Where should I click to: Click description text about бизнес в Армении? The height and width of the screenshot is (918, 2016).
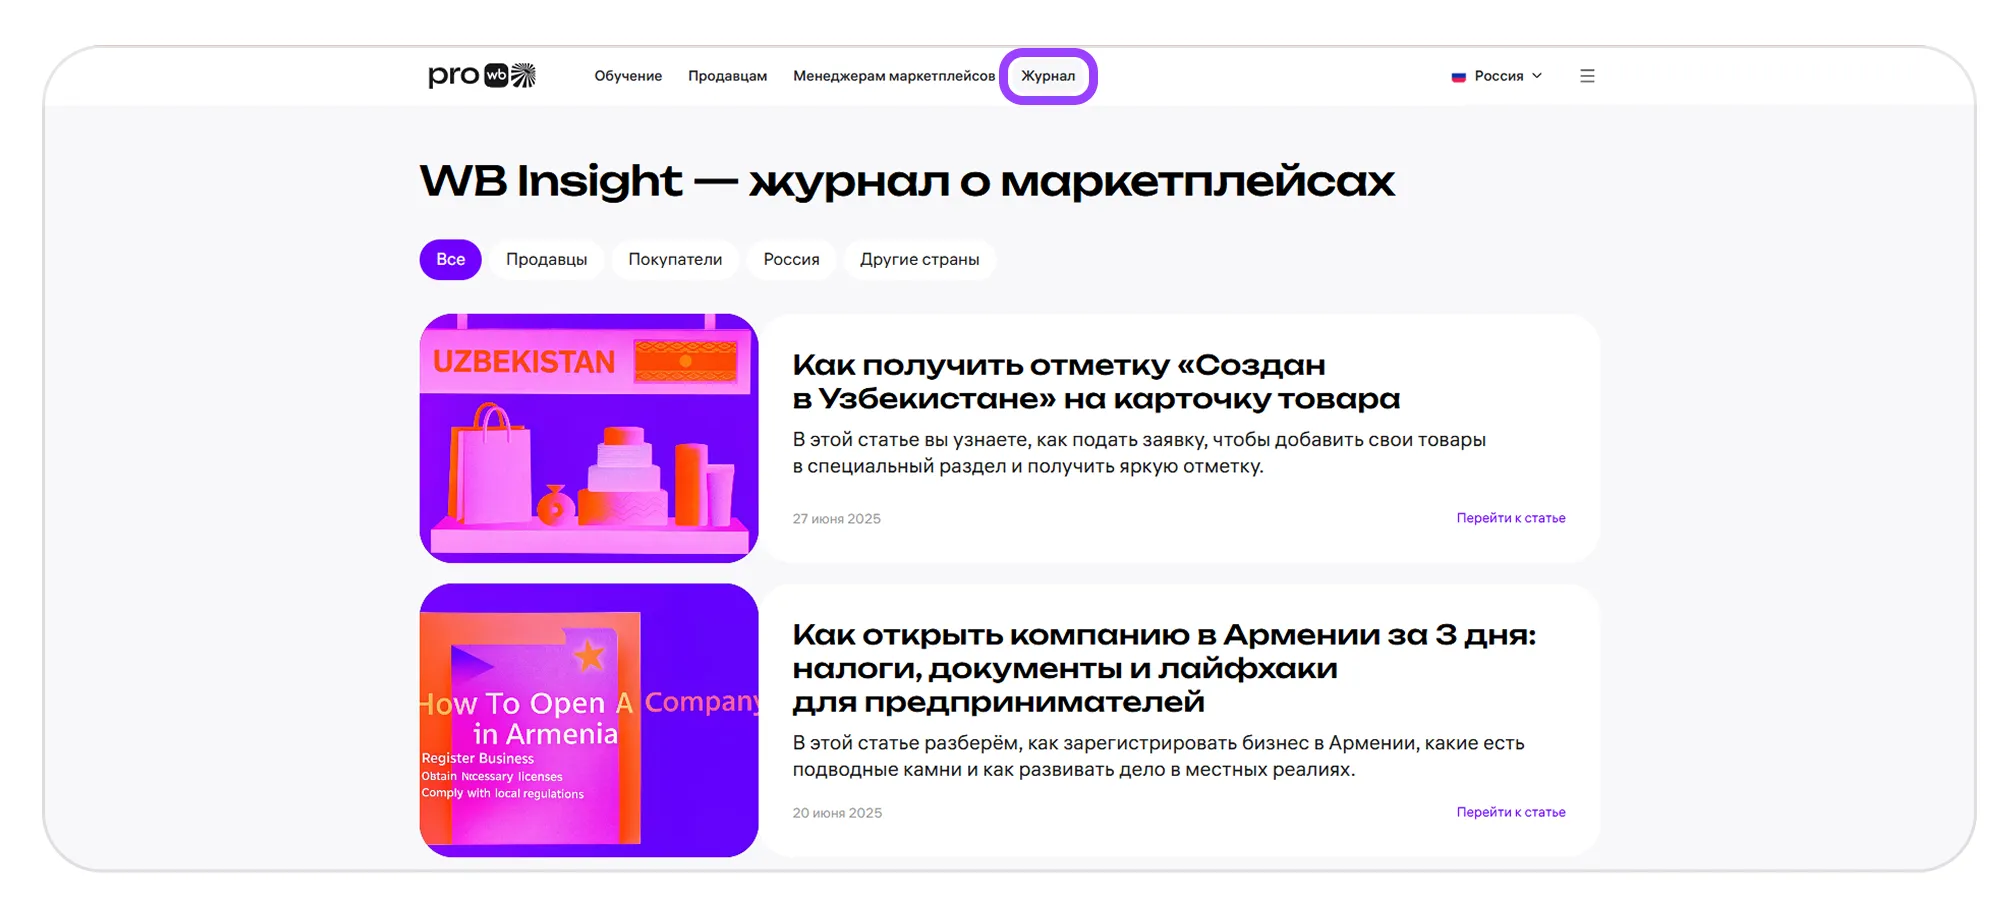click(1158, 756)
